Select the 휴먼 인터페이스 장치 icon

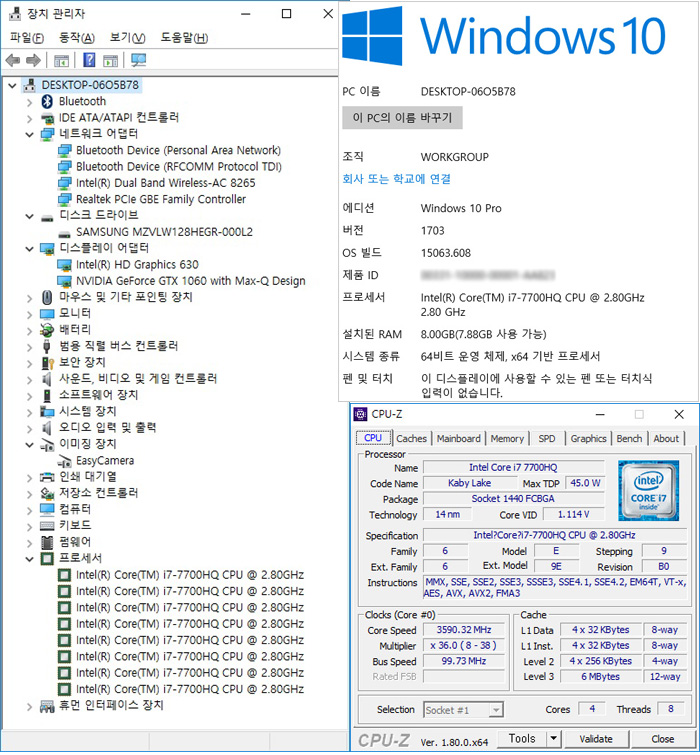pos(47,706)
